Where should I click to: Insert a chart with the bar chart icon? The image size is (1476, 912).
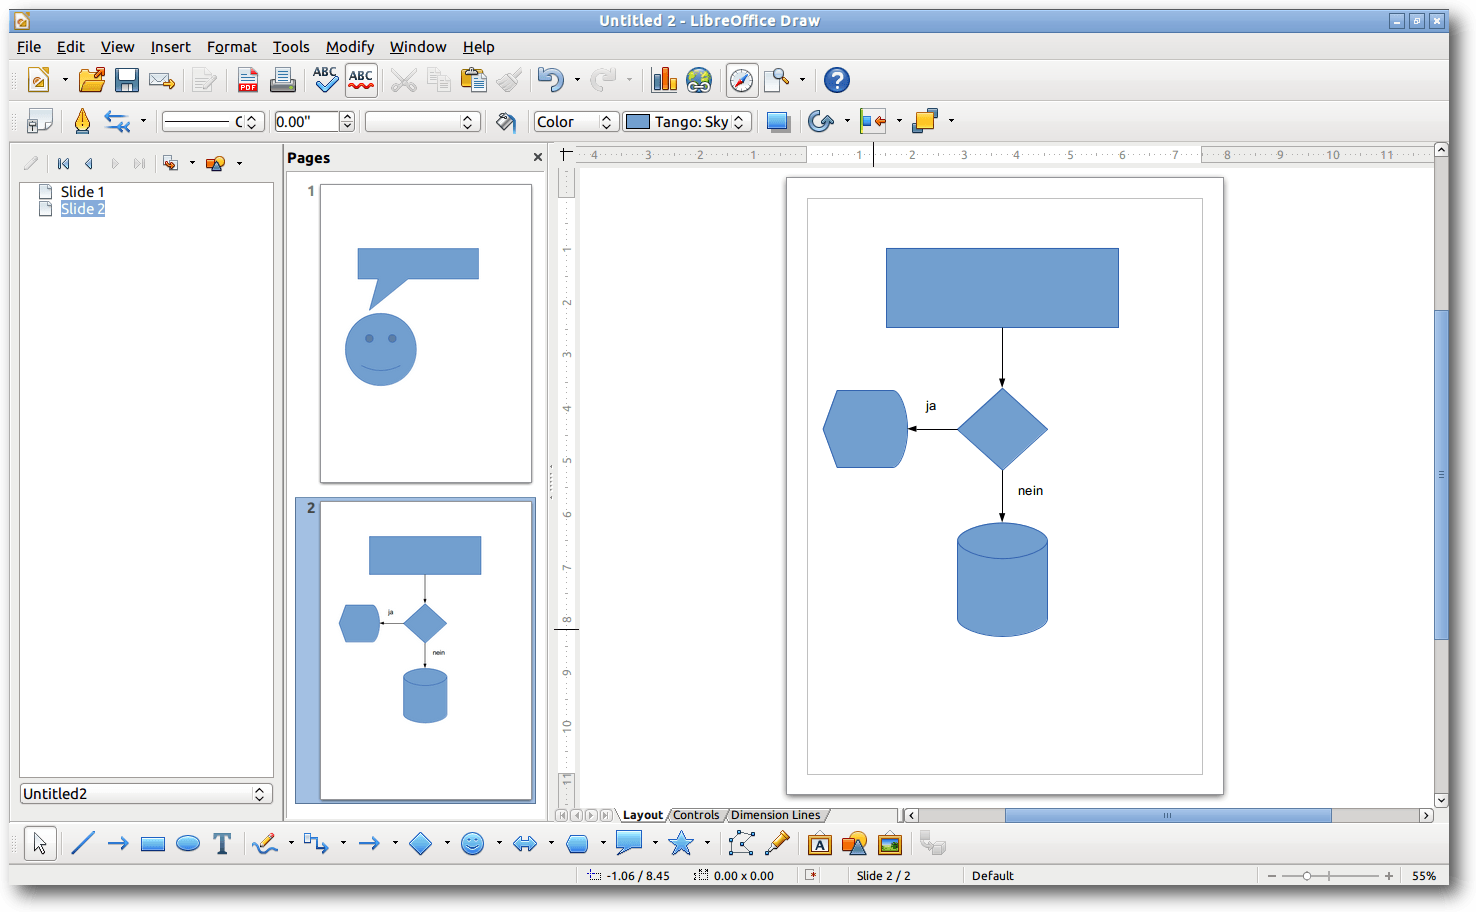pos(664,80)
